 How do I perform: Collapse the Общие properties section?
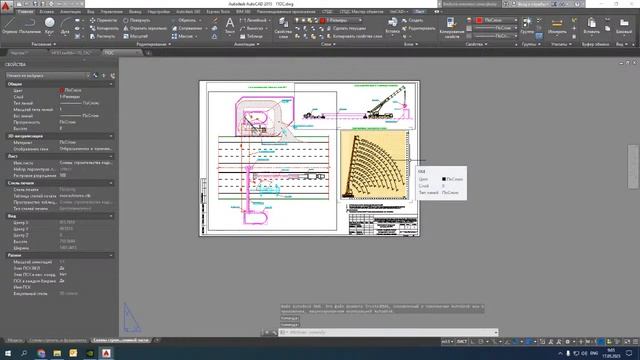coord(111,84)
